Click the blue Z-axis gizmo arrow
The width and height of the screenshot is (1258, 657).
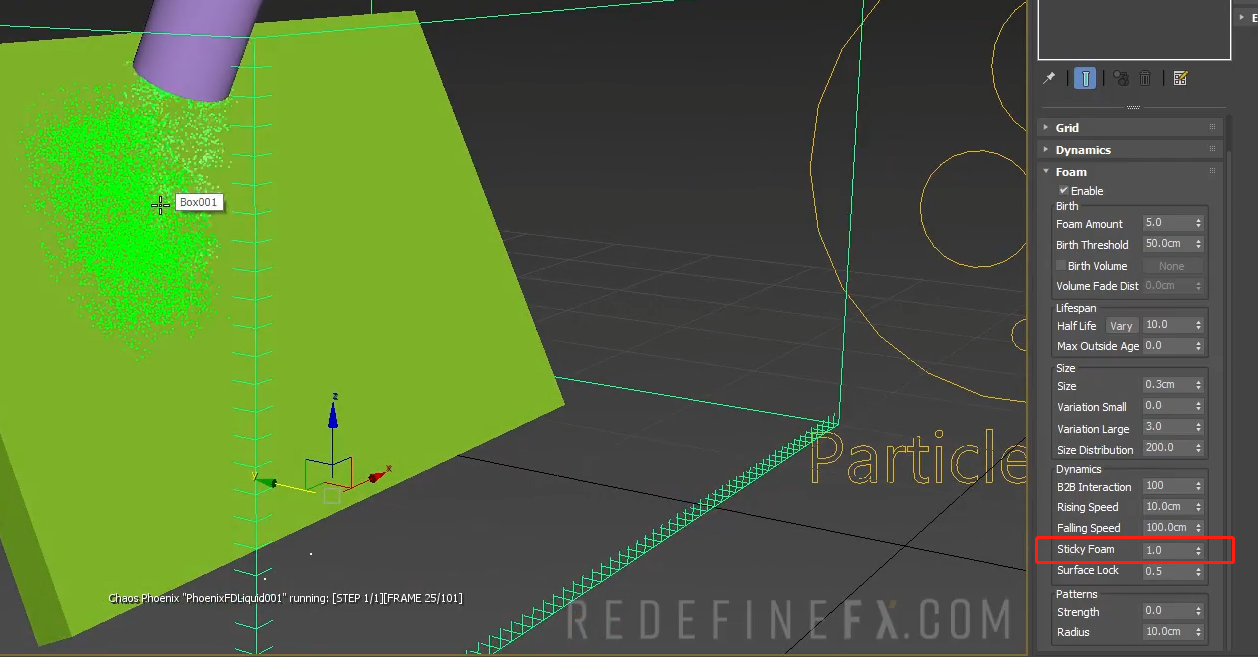[x=333, y=413]
